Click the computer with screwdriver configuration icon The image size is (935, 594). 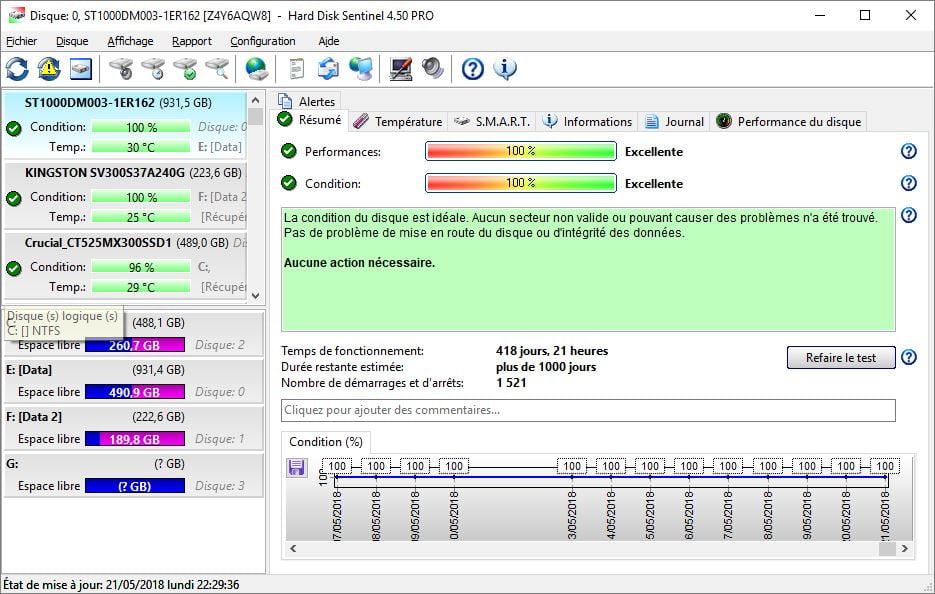[x=401, y=69]
